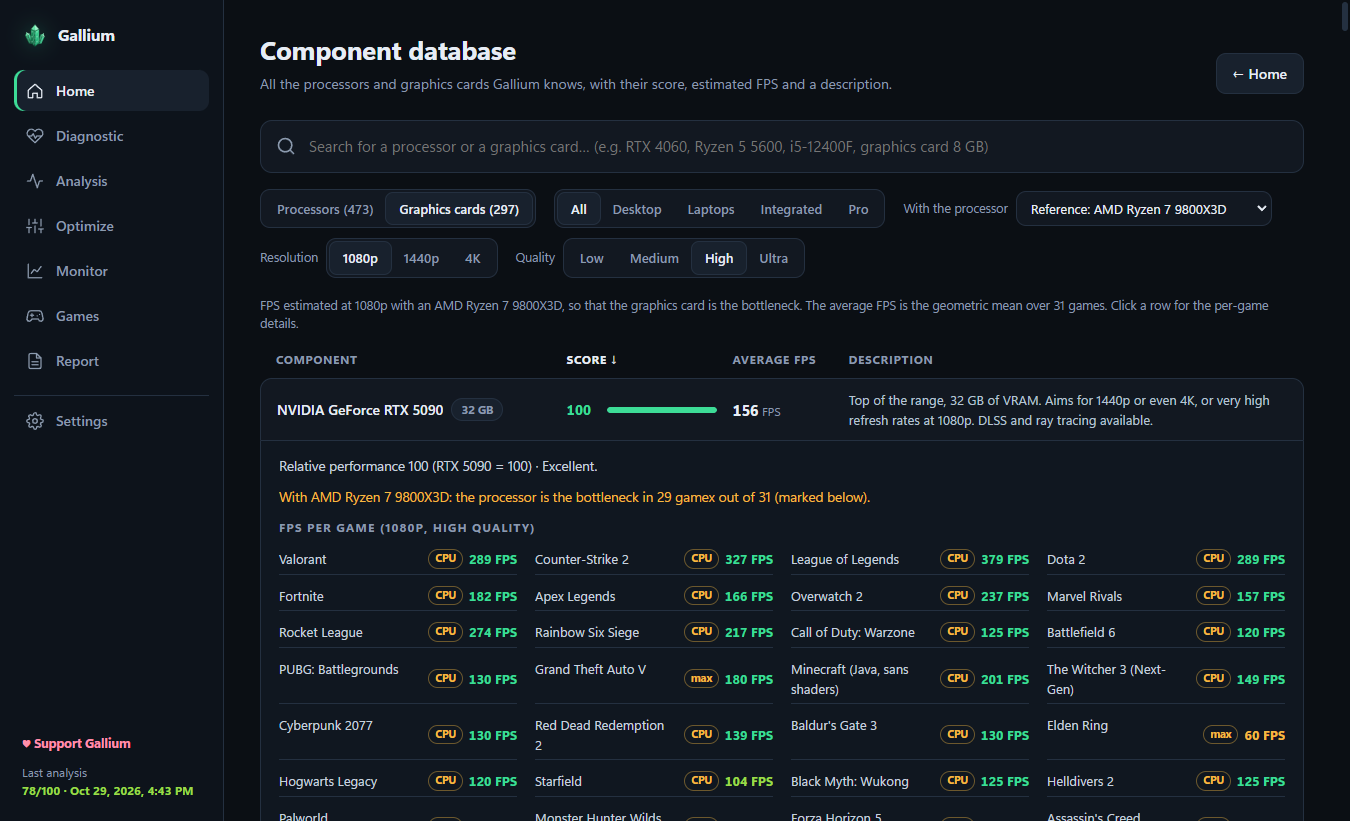Click the Analysis activity-line icon
This screenshot has width=1350, height=821.
coord(35,181)
